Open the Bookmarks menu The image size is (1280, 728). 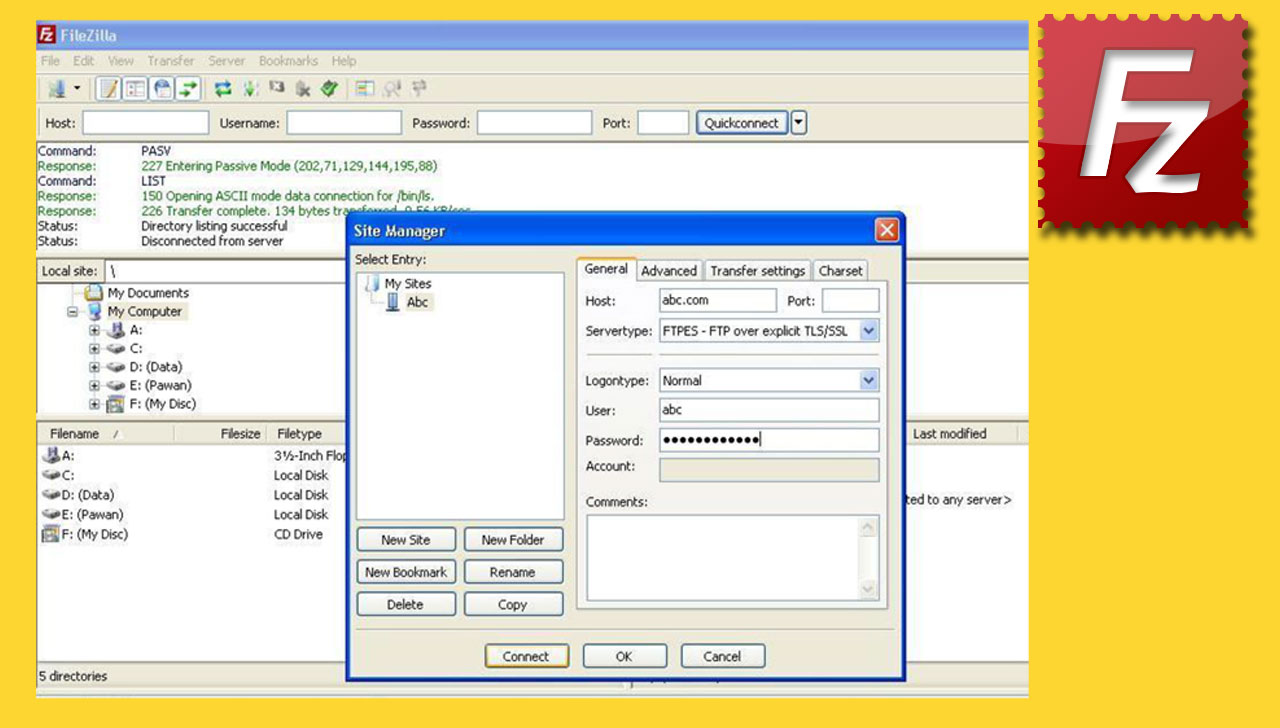pyautogui.click(x=289, y=61)
